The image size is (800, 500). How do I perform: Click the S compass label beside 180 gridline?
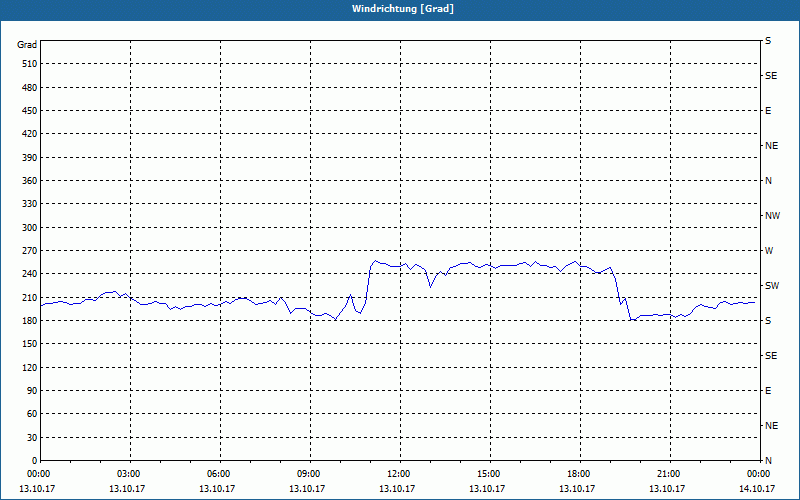click(x=768, y=321)
